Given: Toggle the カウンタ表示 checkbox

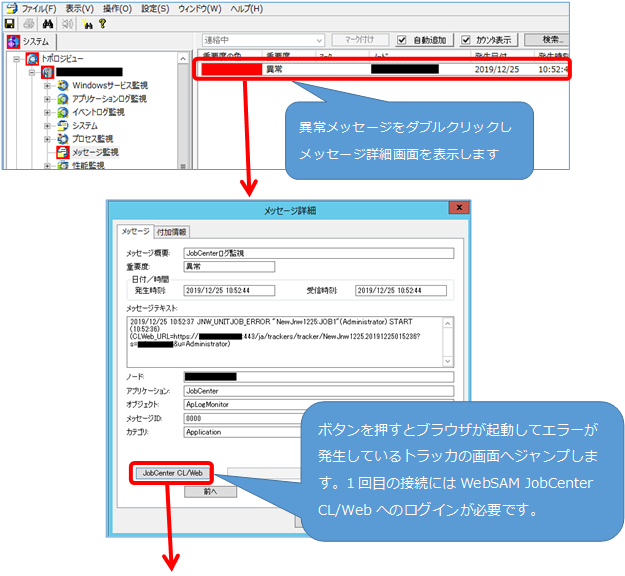Looking at the screenshot, I should pyautogui.click(x=467, y=40).
